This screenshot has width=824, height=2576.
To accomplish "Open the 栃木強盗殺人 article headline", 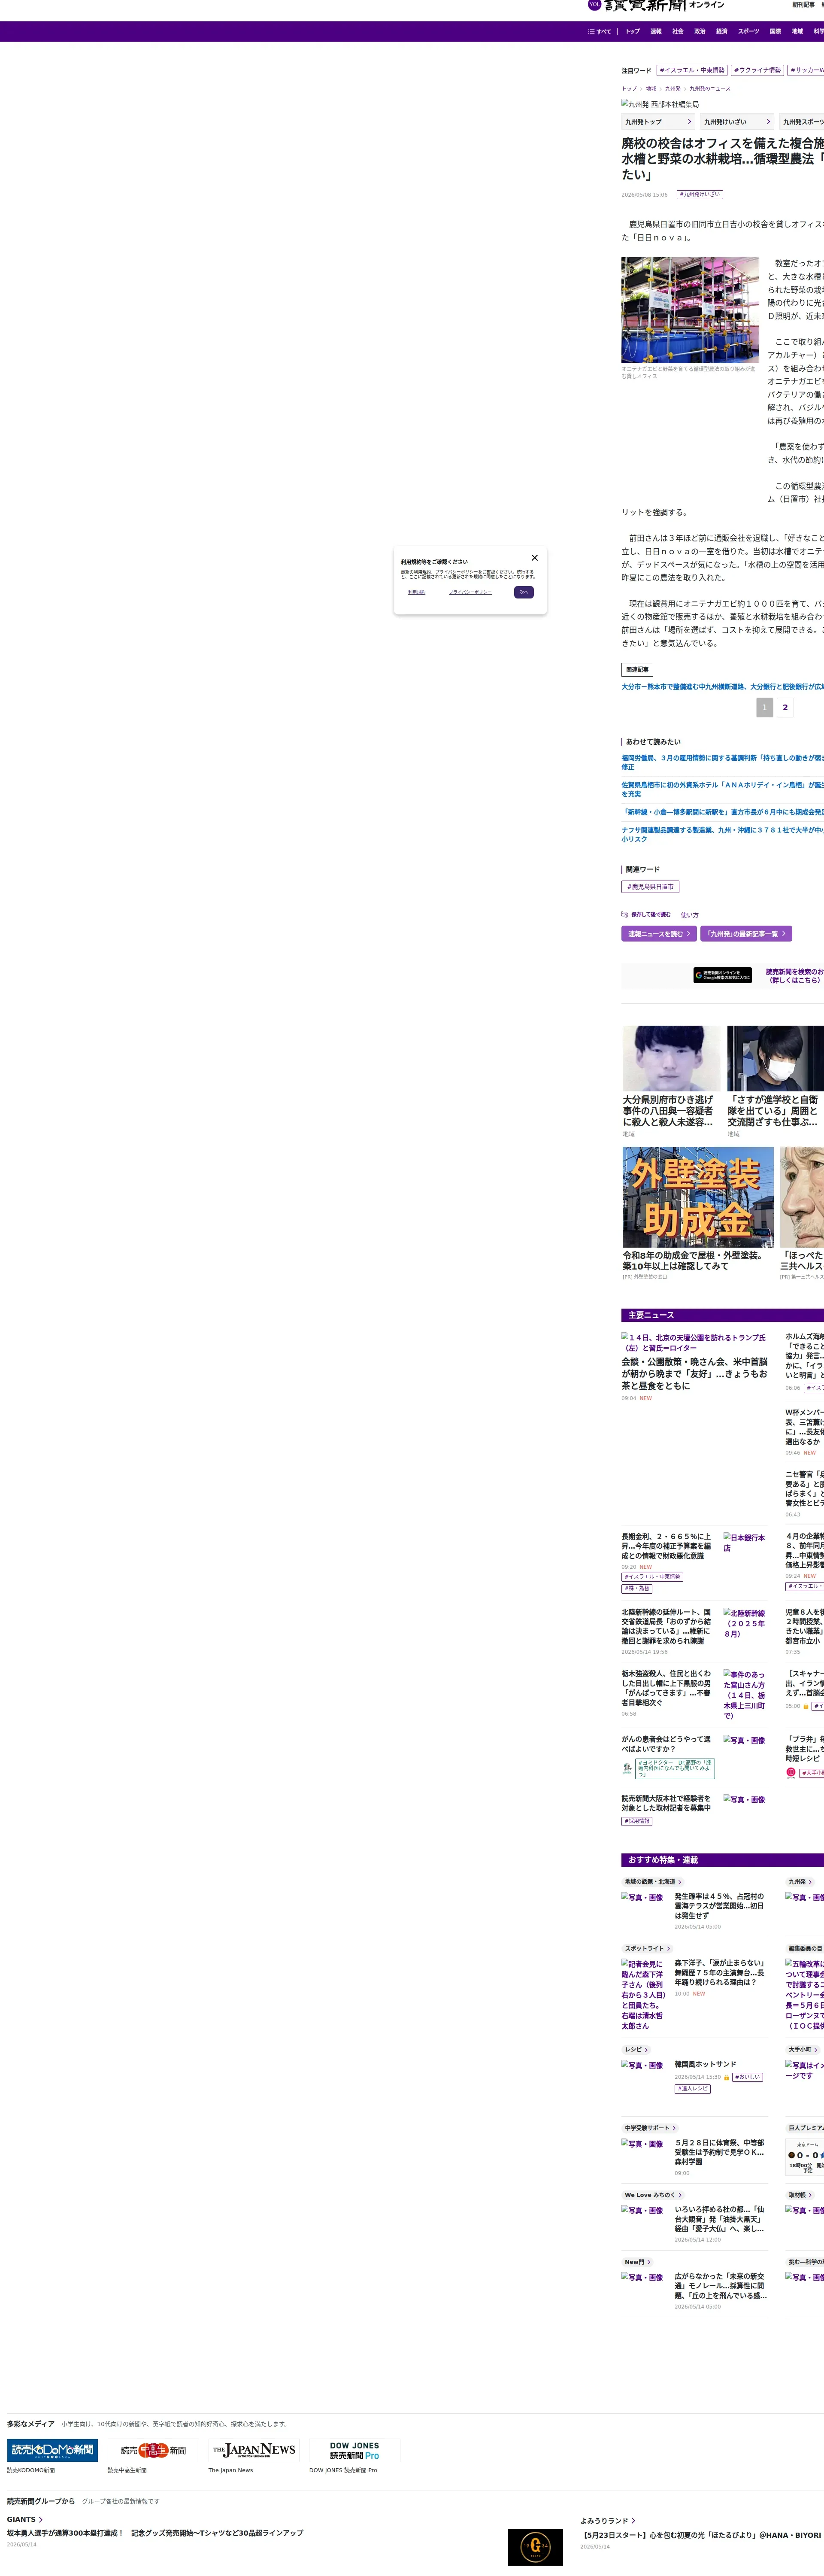I will tap(667, 1688).
